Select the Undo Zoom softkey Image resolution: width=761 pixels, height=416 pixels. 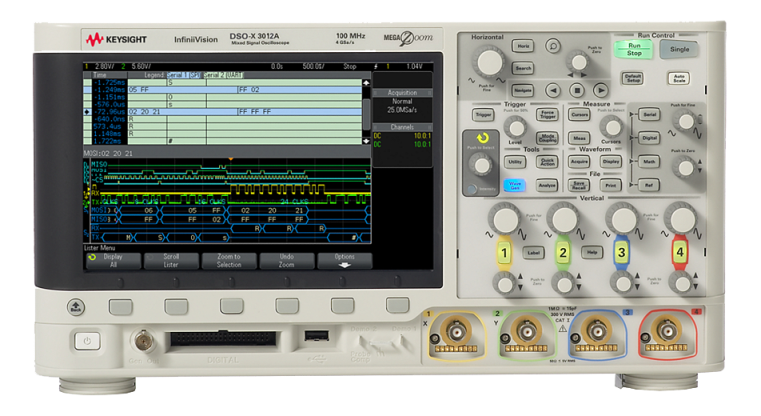pos(286,261)
